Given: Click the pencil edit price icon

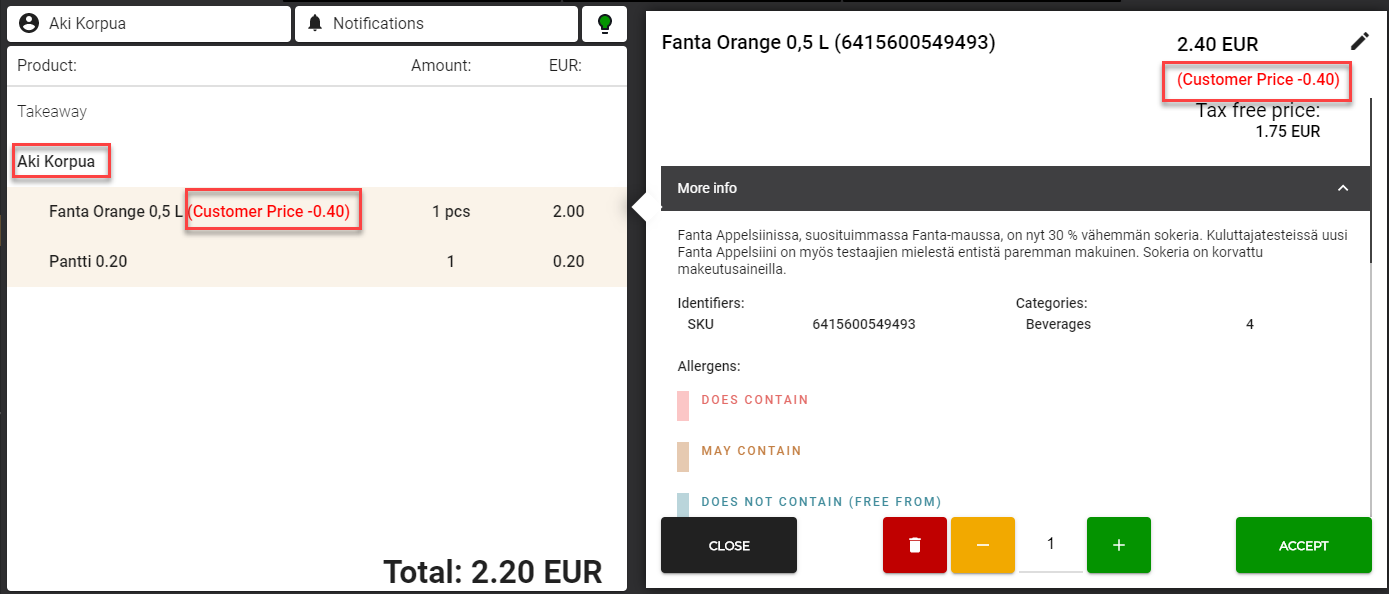Looking at the screenshot, I should [x=1359, y=41].
